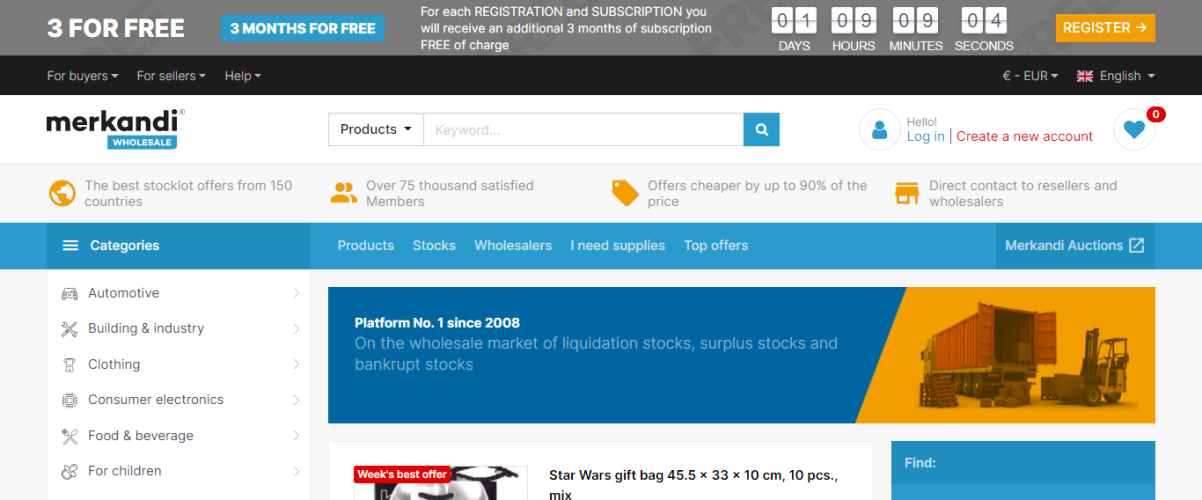
Task: Click the UK flag language icon
Action: click(1085, 76)
